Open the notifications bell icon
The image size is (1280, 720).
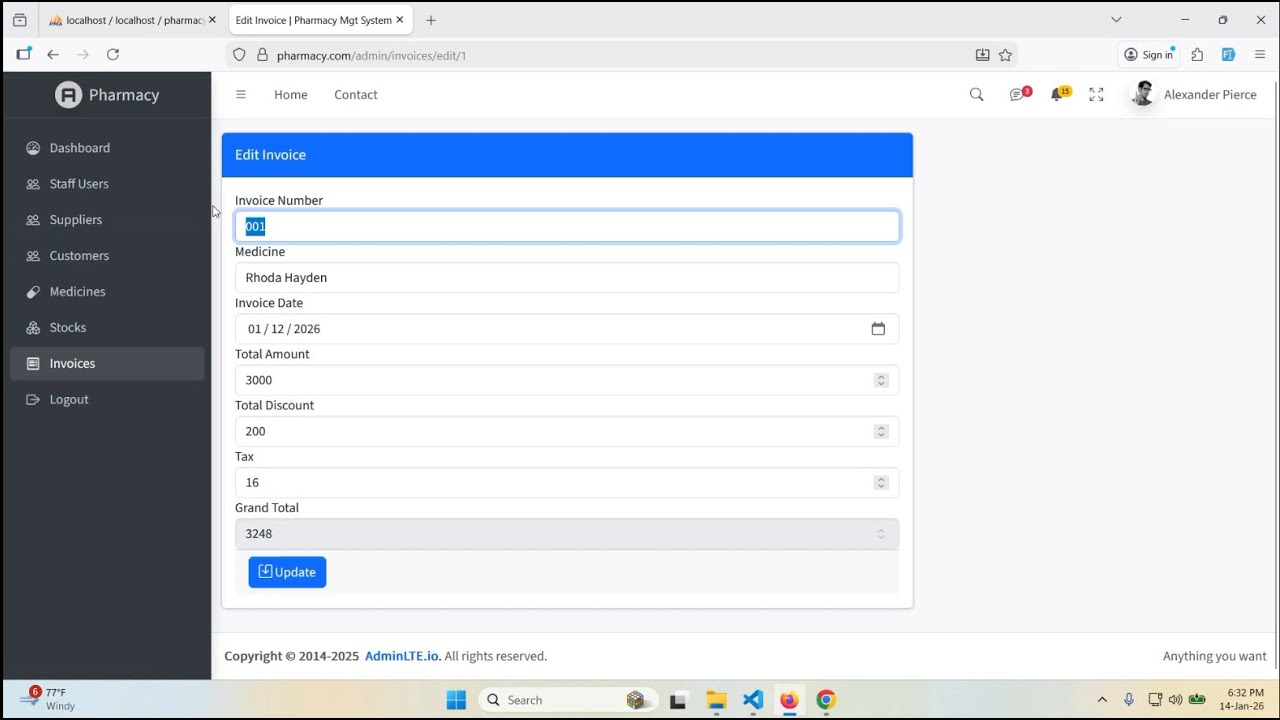1058,95
